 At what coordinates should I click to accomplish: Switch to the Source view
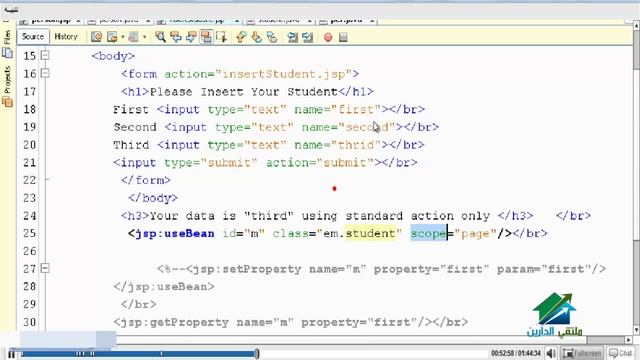[33, 37]
